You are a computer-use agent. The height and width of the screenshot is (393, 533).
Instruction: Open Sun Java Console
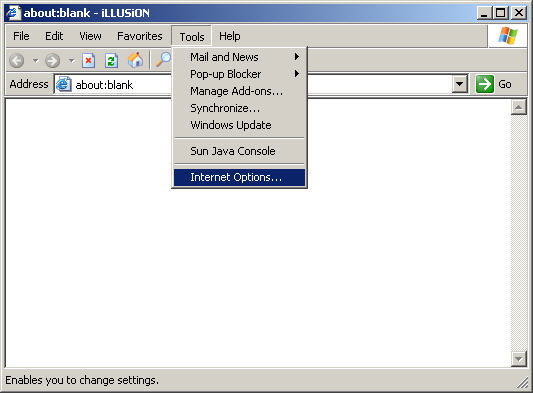pyautogui.click(x=240, y=151)
